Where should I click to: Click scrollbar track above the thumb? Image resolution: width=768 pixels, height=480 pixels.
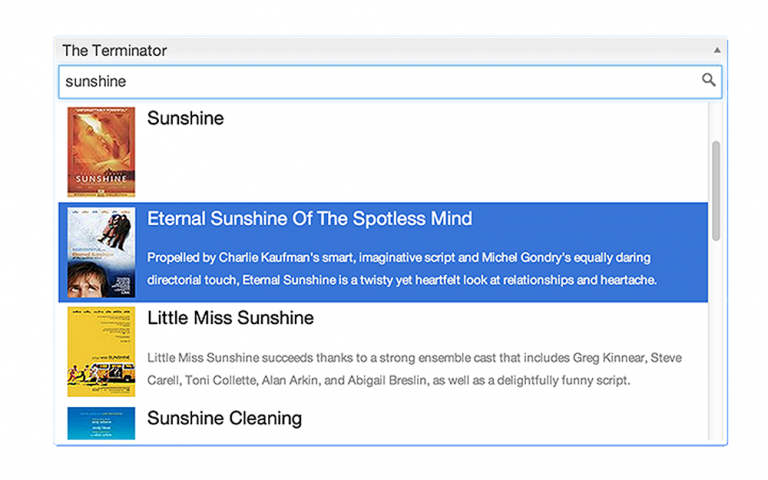(x=715, y=120)
